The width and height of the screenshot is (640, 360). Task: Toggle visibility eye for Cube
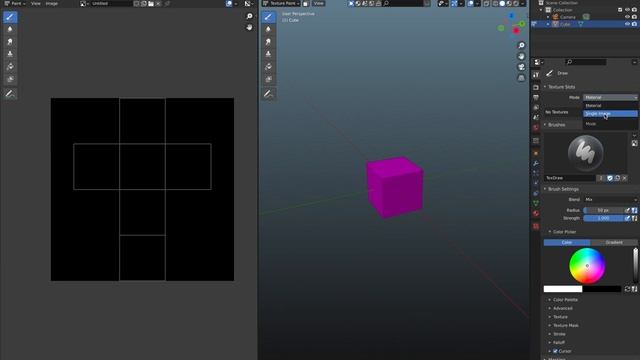[x=627, y=24]
